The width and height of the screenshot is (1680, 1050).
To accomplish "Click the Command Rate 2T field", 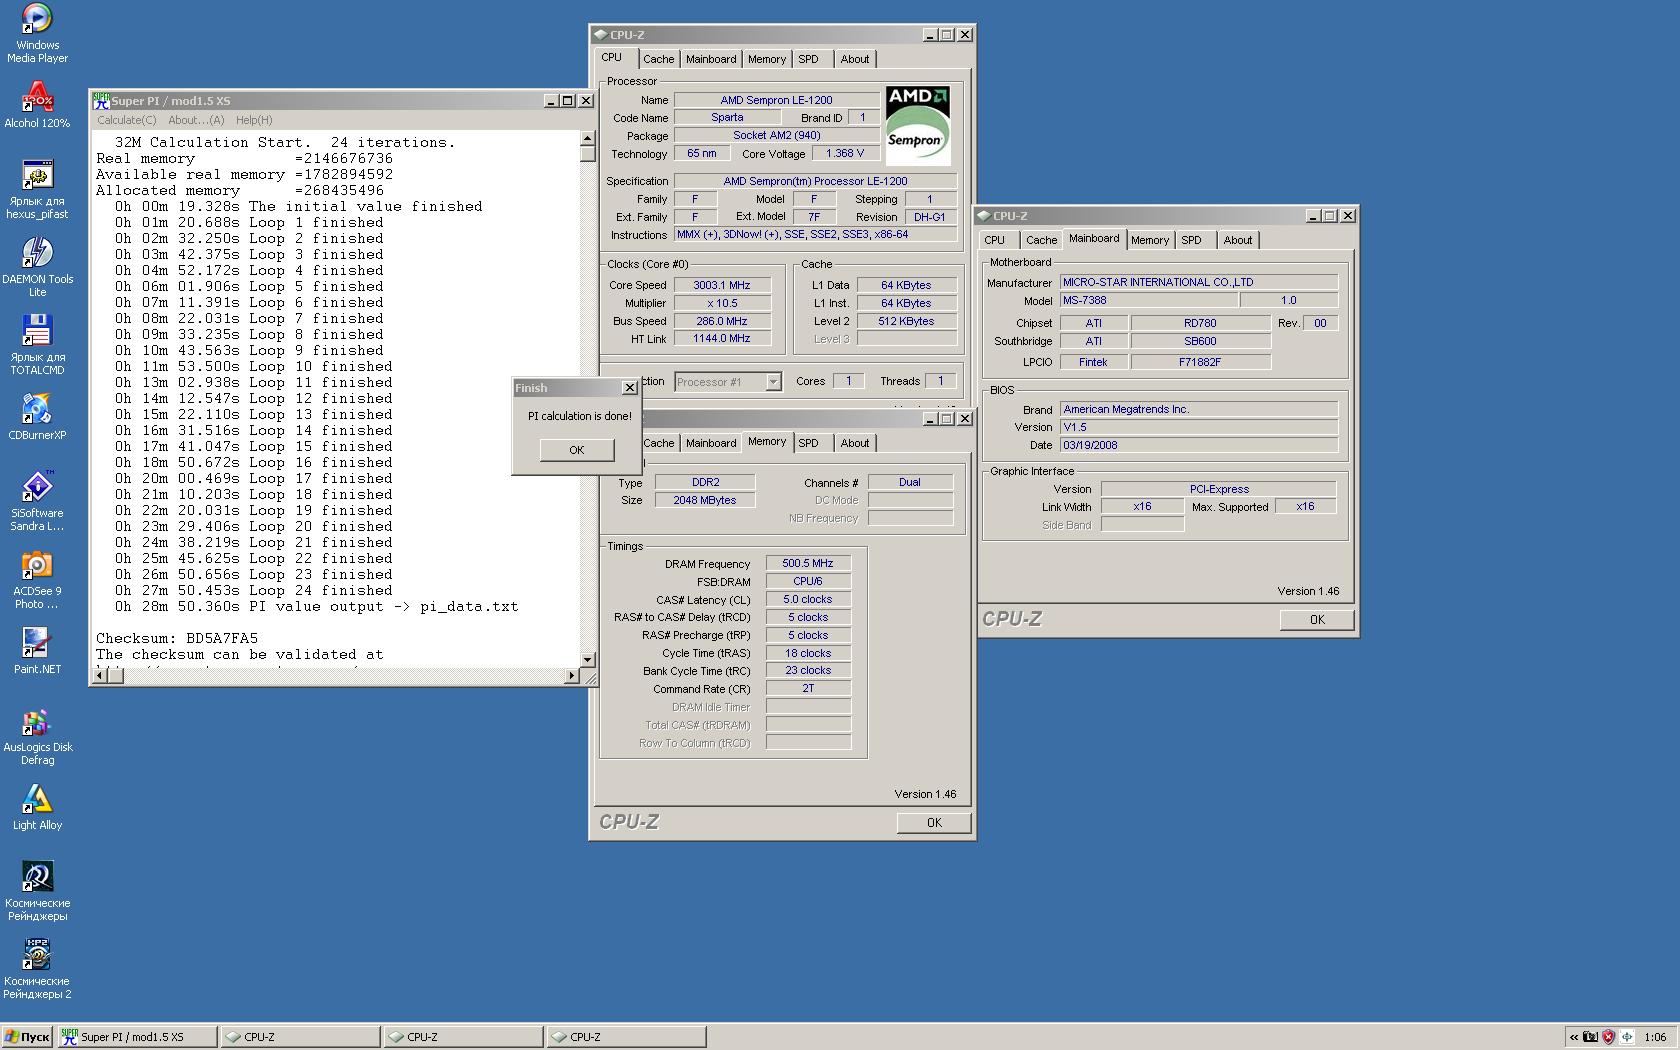I will (x=808, y=688).
